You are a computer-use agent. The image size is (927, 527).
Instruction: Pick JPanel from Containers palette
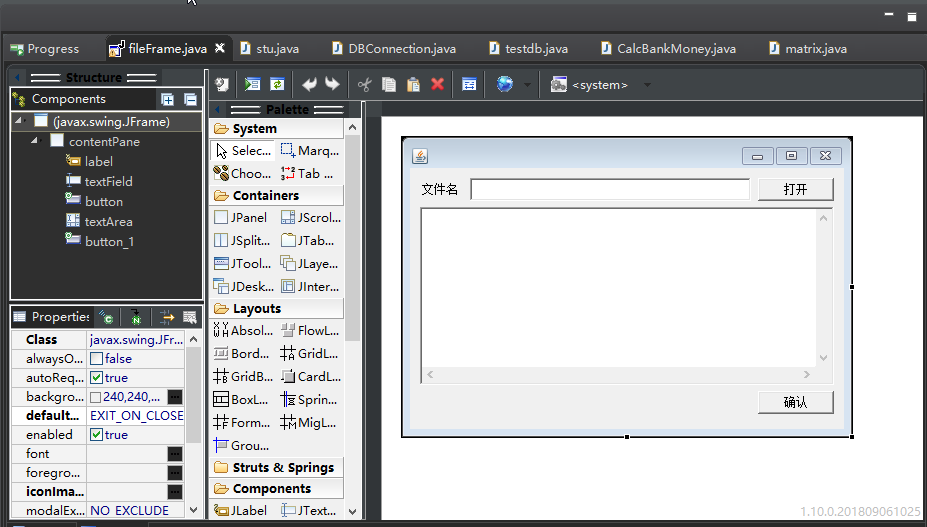241,218
